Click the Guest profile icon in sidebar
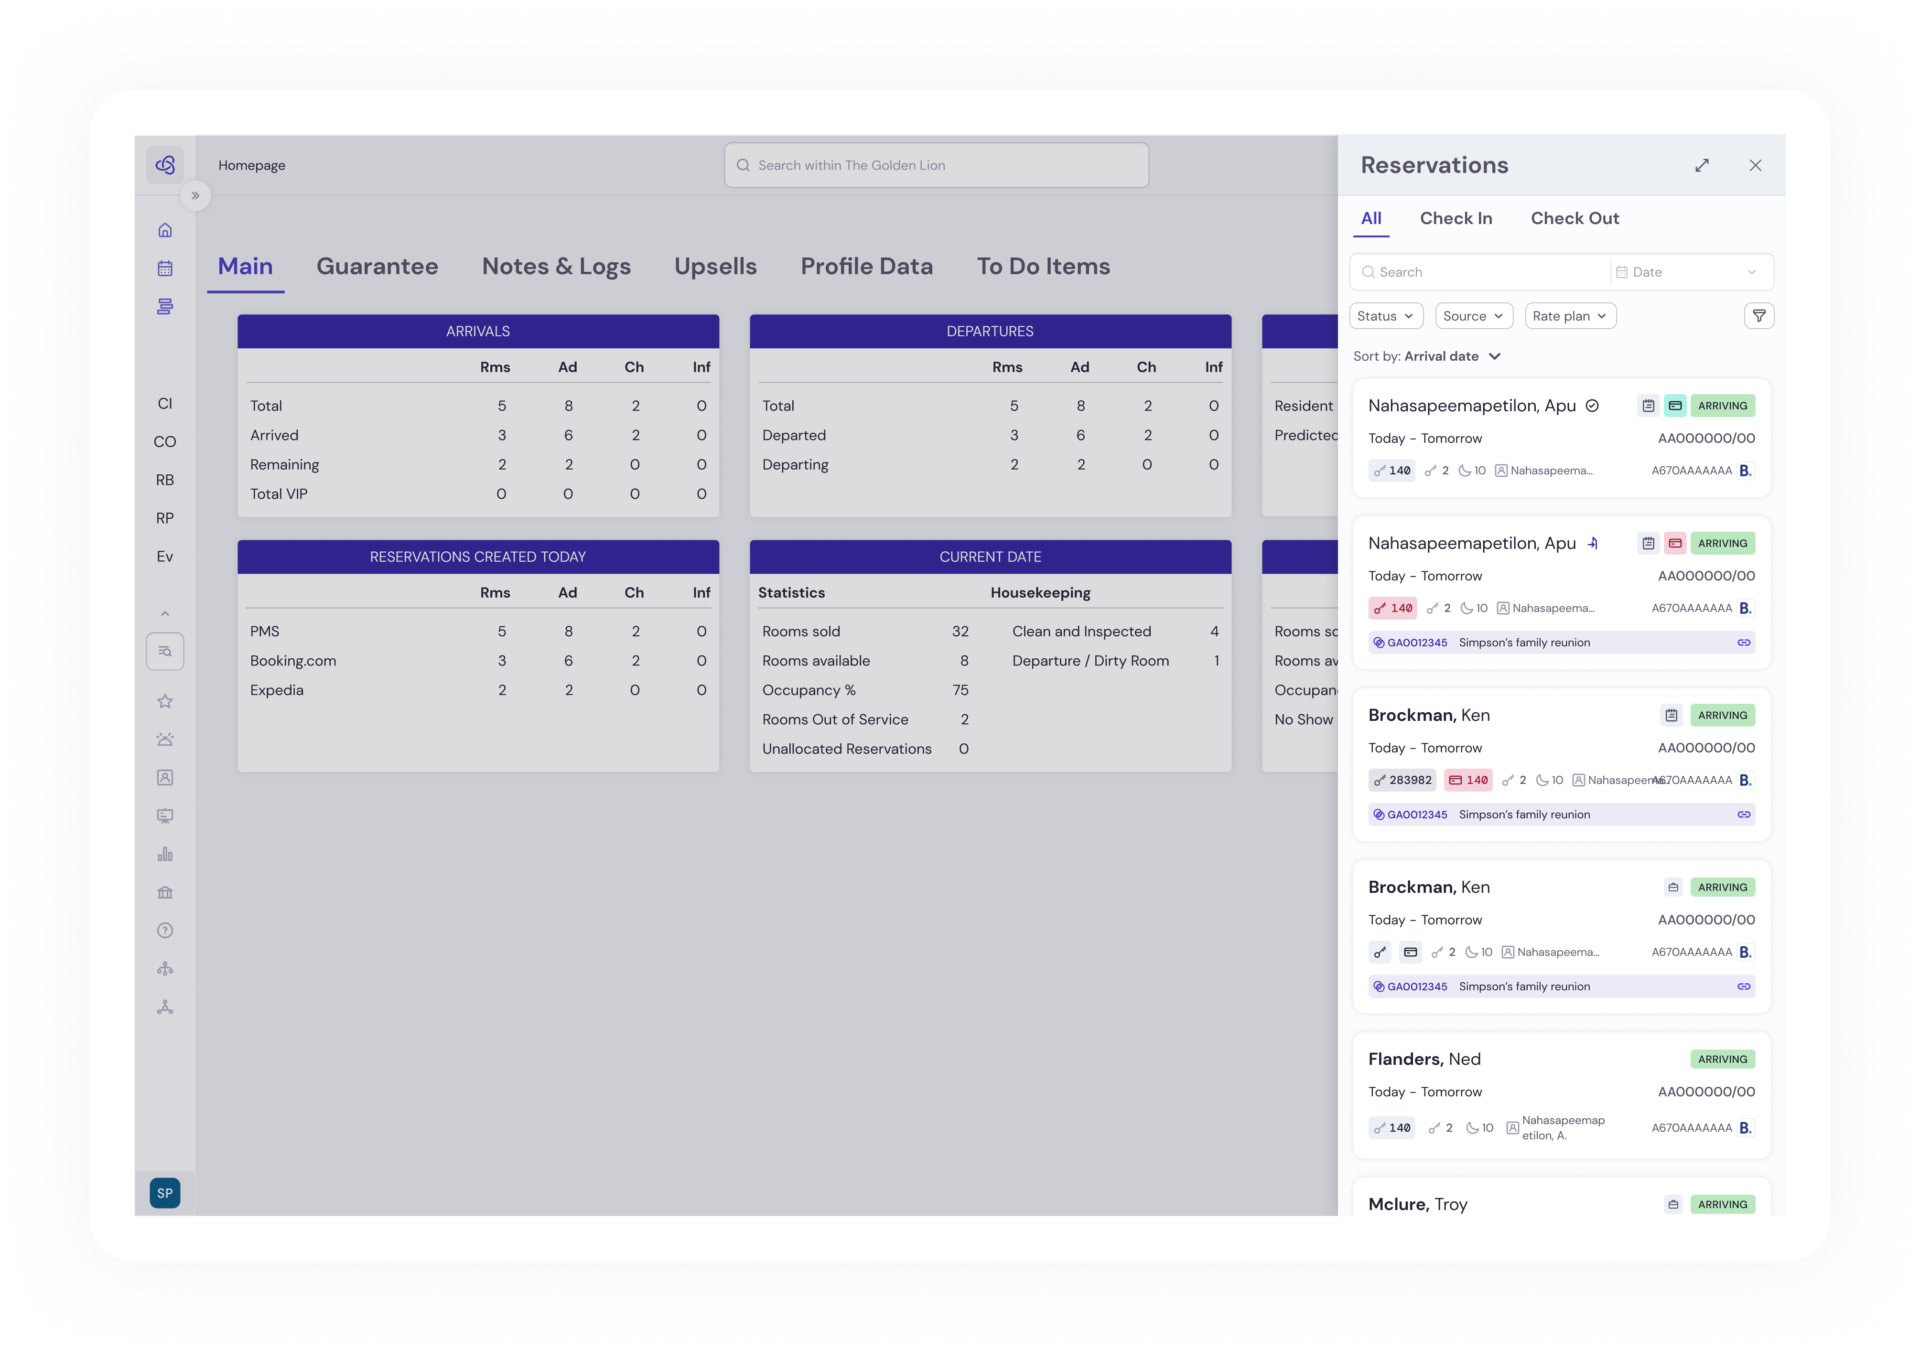The image size is (1920, 1350). 164,776
